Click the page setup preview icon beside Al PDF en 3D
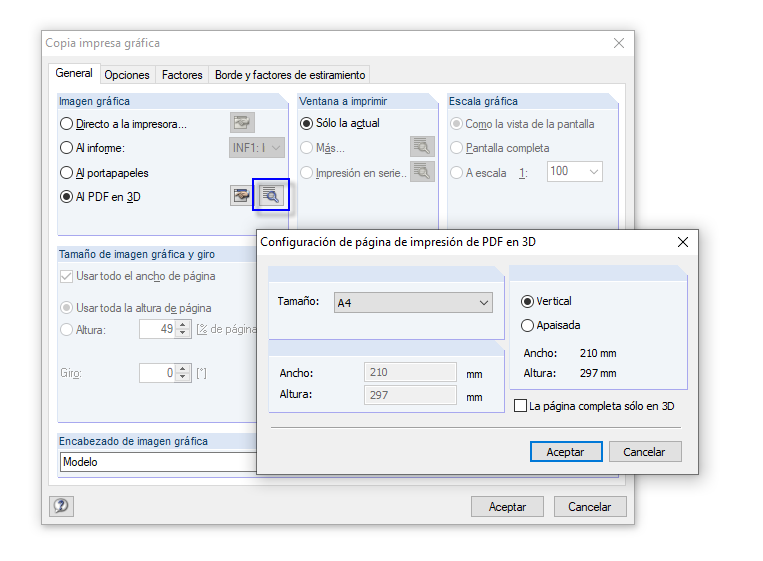Viewport: 763px width, 561px height. (271, 195)
